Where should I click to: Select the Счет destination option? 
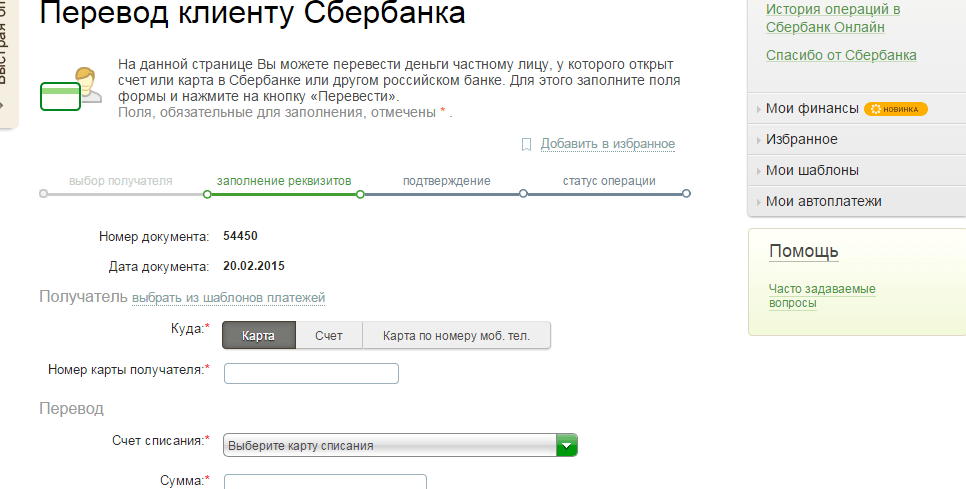click(x=329, y=336)
